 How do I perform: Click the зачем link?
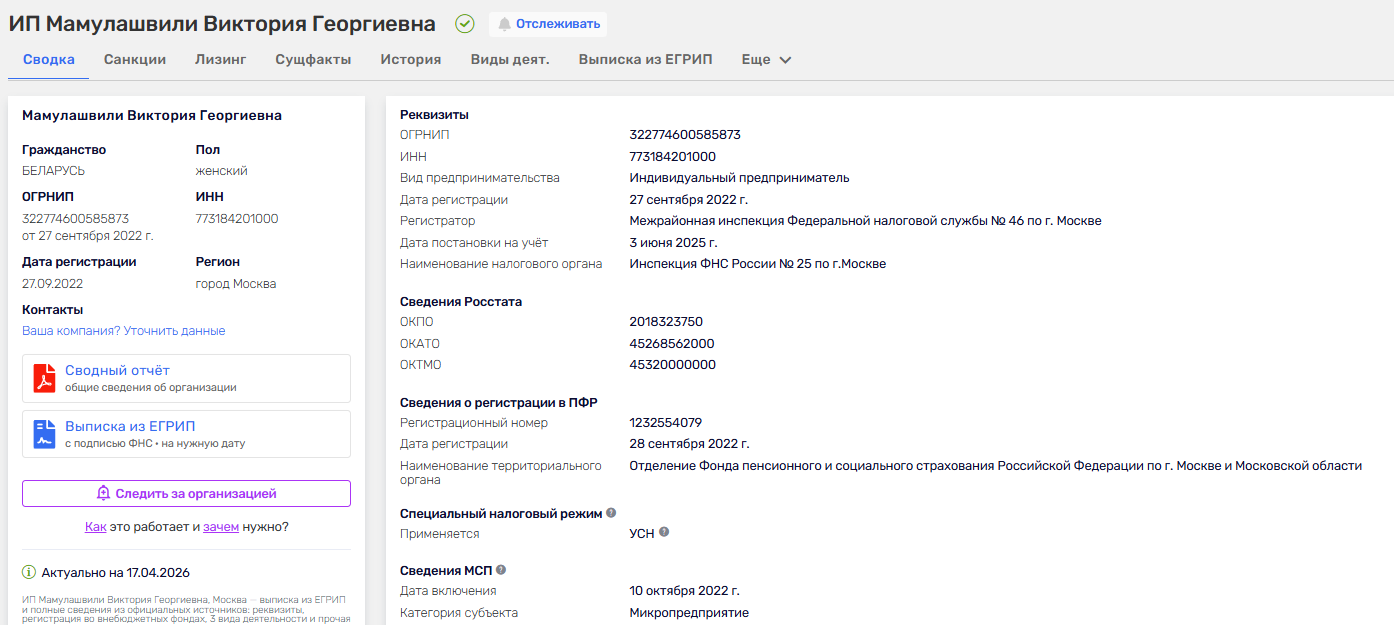pyautogui.click(x=221, y=526)
